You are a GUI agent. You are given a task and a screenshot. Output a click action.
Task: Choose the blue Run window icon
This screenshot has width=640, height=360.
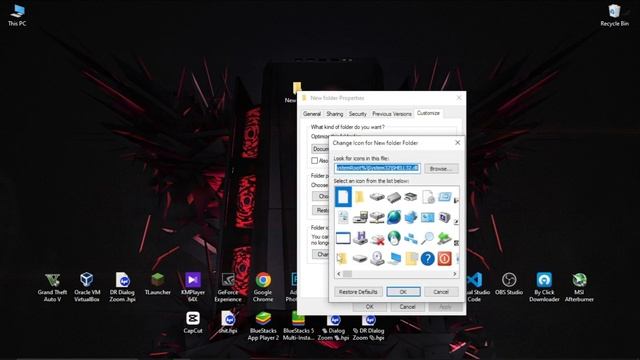pos(444,197)
